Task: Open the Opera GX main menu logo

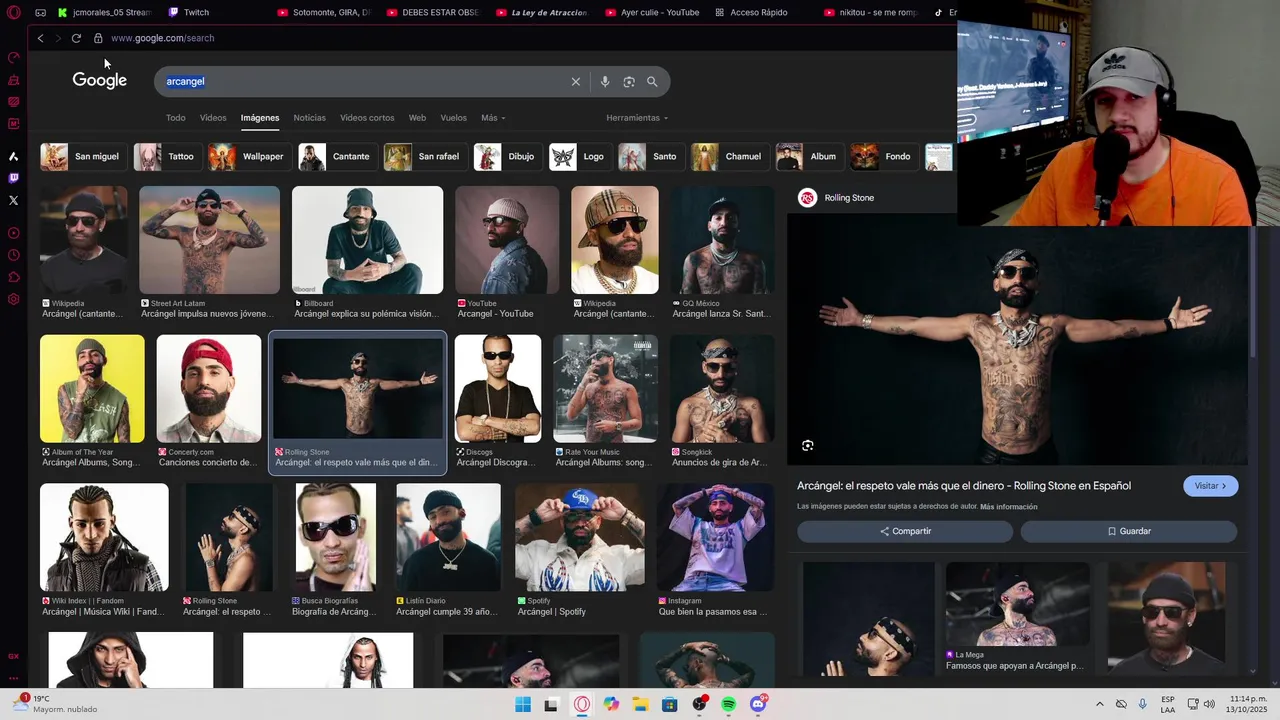Action: [x=14, y=12]
